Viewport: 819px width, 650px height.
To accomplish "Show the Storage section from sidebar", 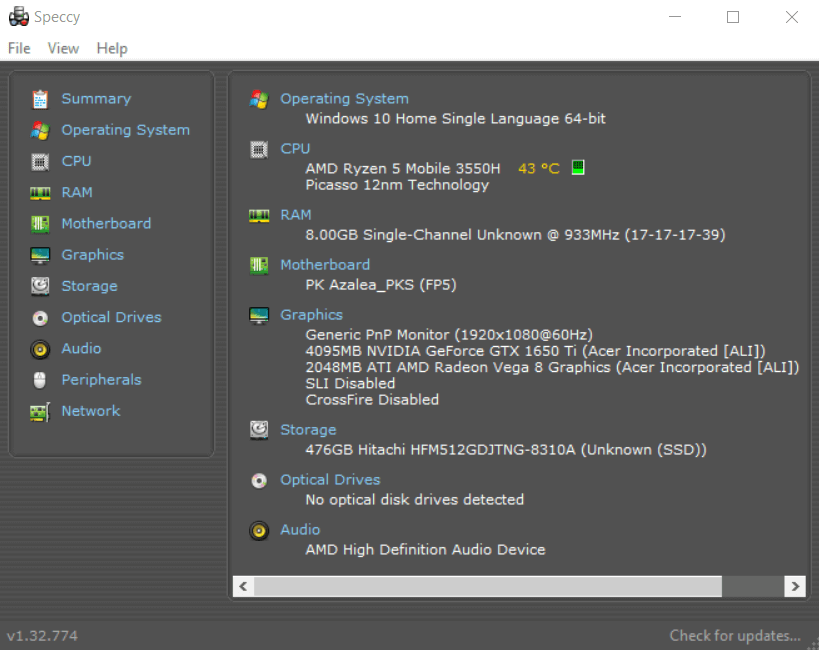I will point(89,286).
